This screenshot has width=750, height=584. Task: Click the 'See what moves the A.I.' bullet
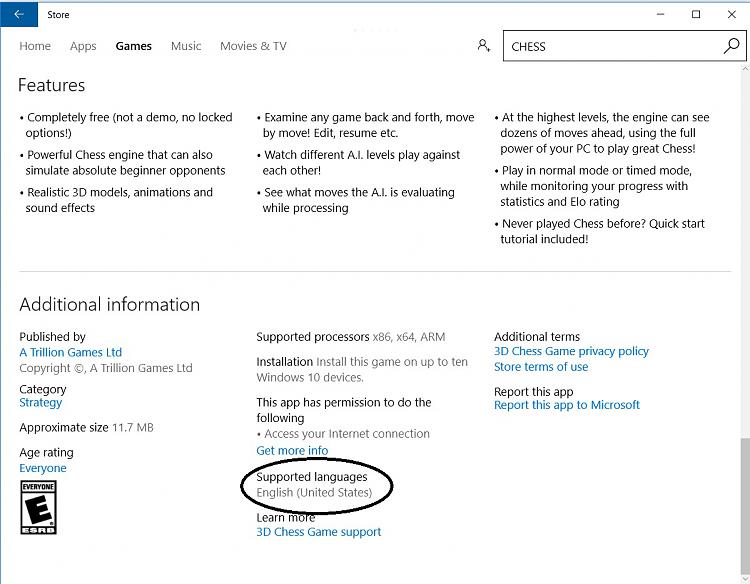click(x=355, y=200)
